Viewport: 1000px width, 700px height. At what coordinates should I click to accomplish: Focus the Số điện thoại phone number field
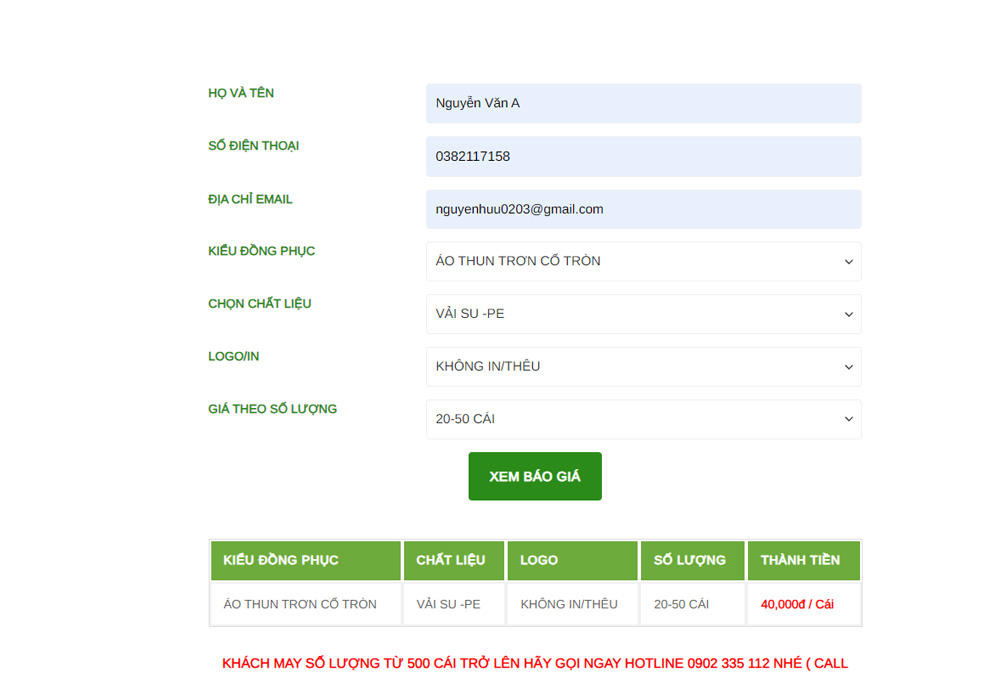(x=643, y=156)
